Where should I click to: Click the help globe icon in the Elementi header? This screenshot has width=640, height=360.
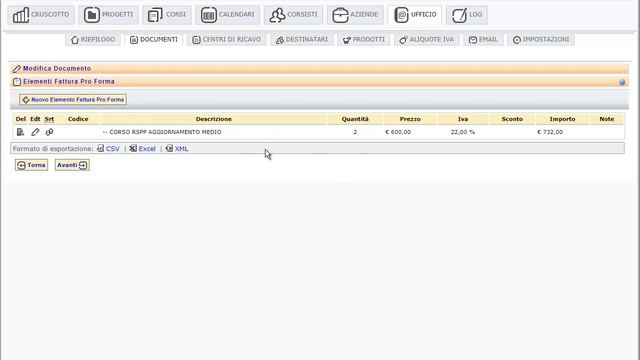click(x=622, y=82)
